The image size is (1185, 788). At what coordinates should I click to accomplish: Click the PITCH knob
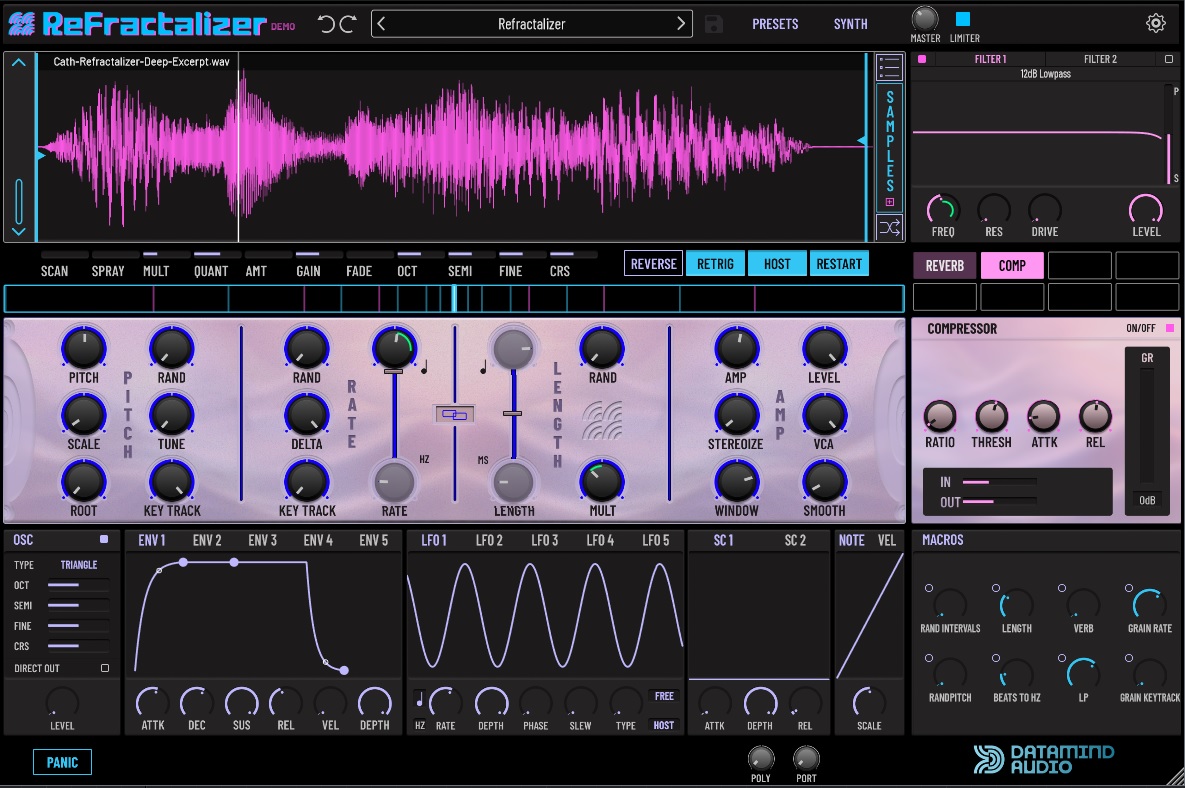coord(84,348)
